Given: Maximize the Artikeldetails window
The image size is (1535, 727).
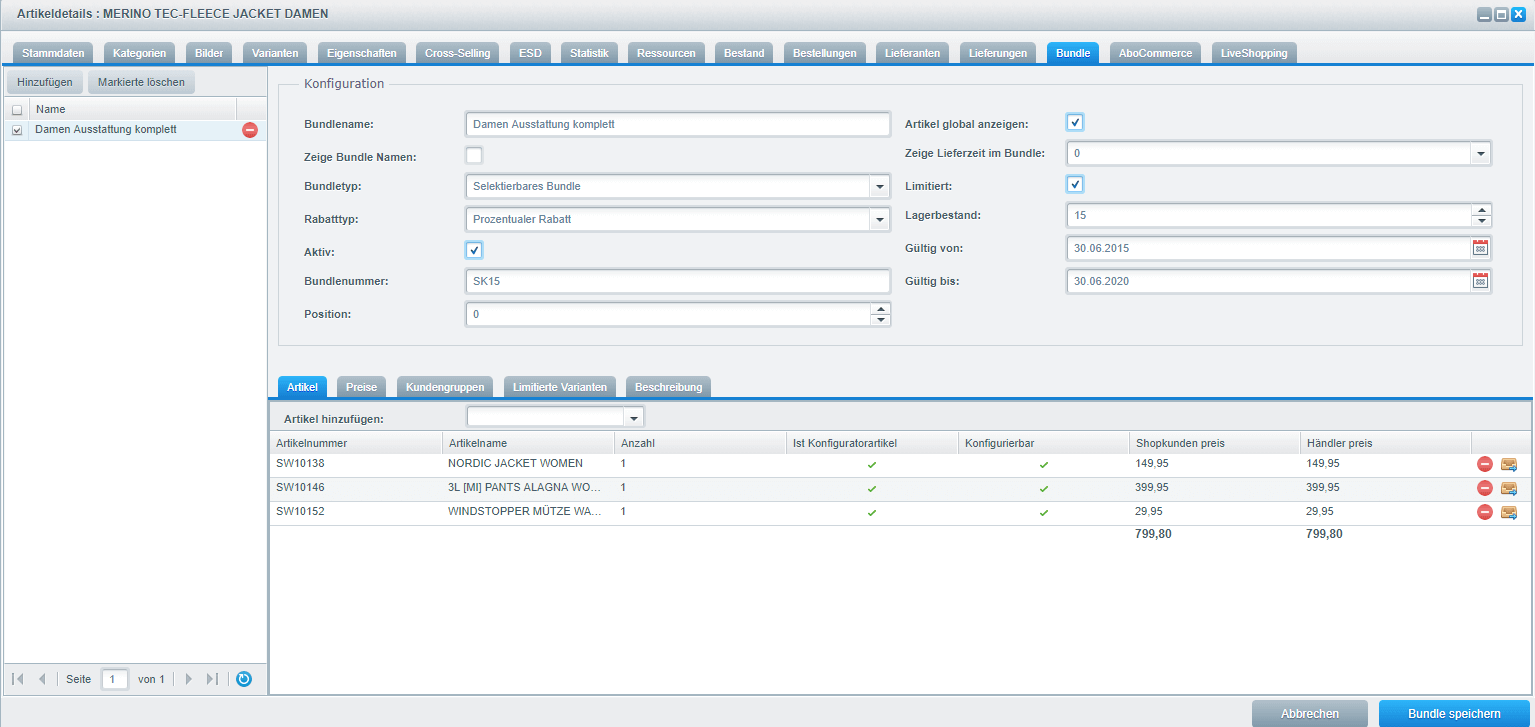Looking at the screenshot, I should pyautogui.click(x=1501, y=14).
